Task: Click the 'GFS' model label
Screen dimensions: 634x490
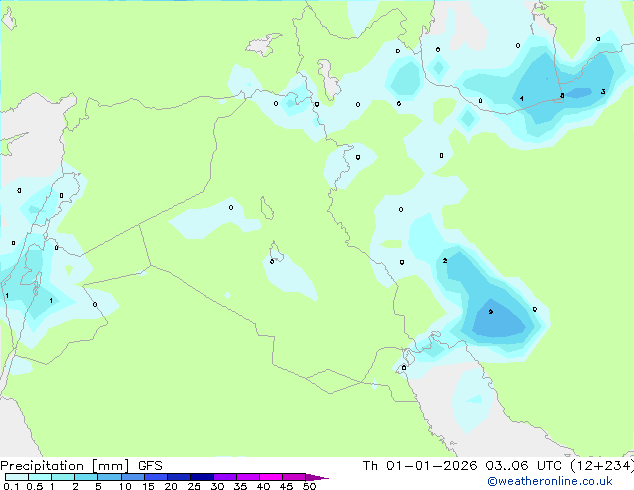Action: click(x=150, y=466)
